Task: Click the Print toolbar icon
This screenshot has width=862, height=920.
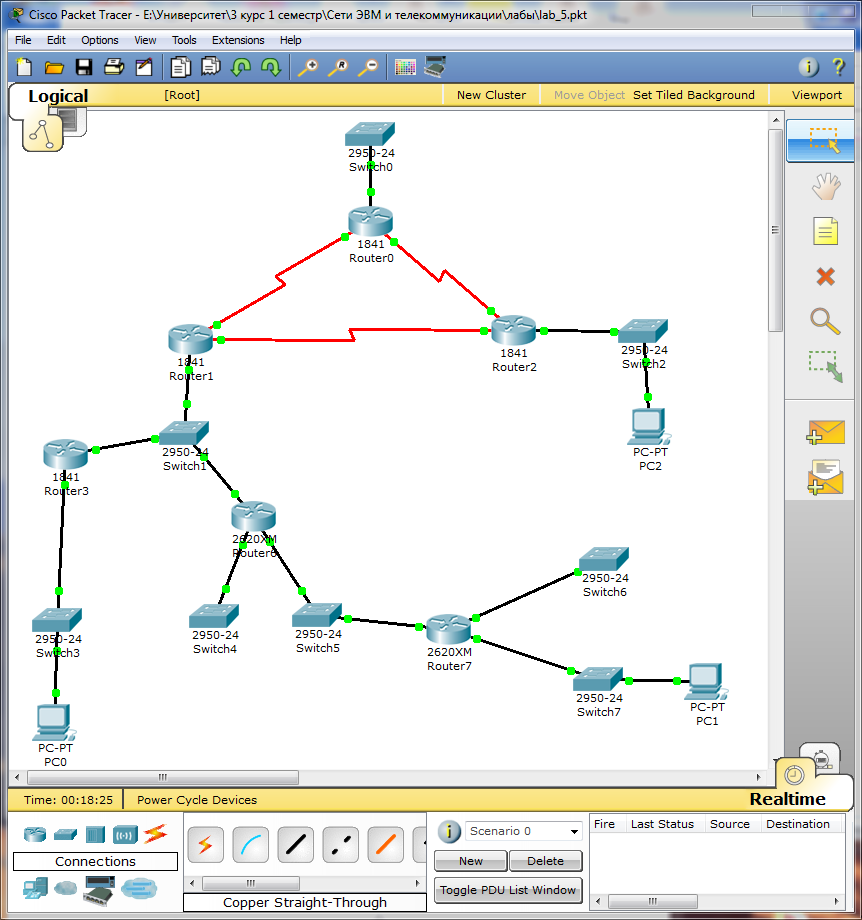Action: click(114, 67)
